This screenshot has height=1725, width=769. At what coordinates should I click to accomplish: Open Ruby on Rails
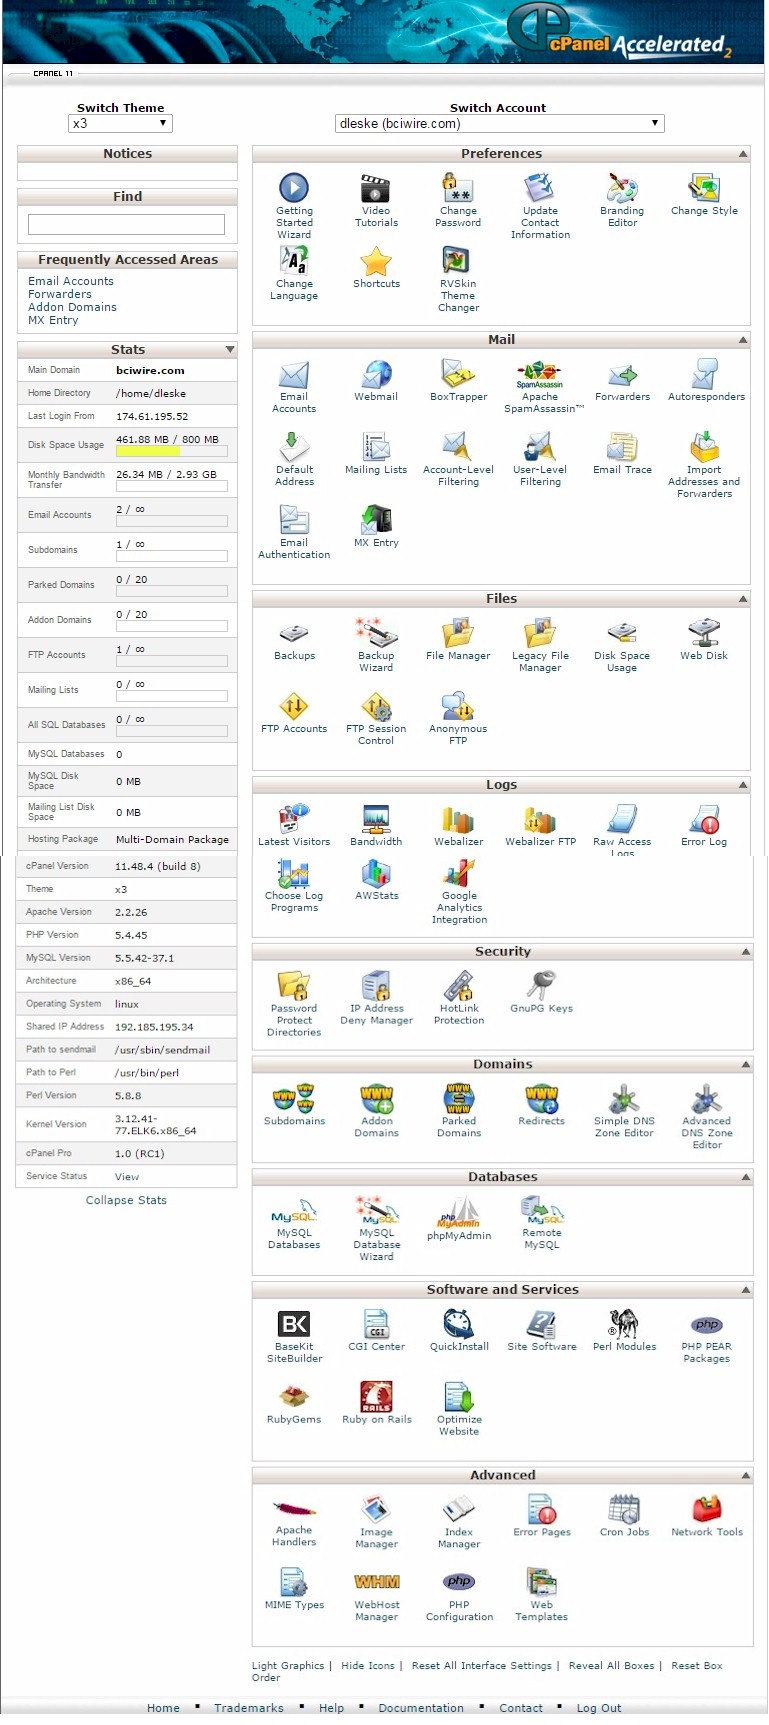(376, 1397)
